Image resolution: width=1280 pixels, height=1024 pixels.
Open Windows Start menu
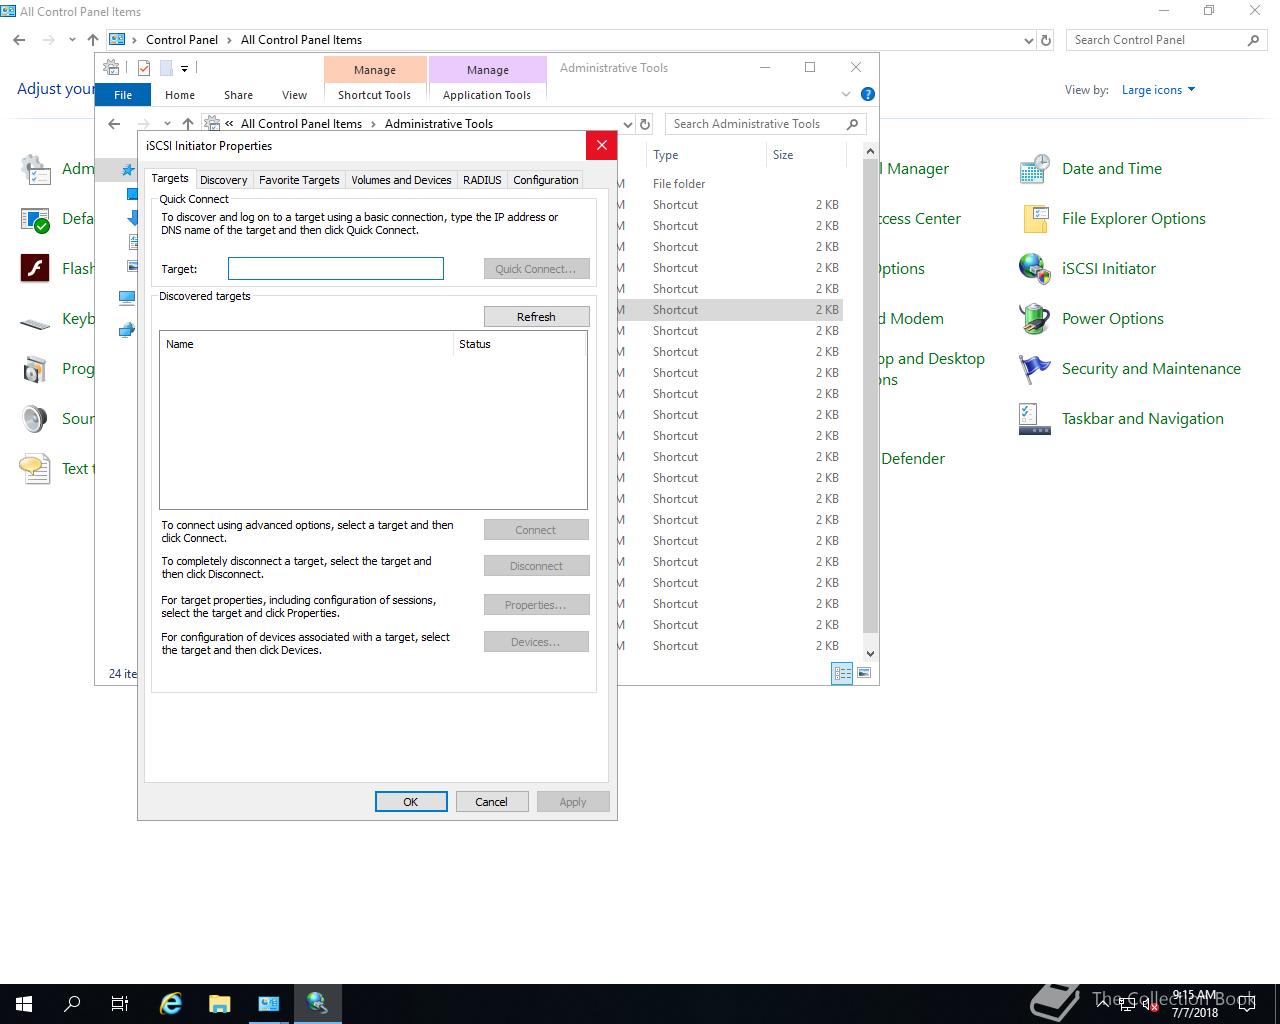pos(24,1004)
